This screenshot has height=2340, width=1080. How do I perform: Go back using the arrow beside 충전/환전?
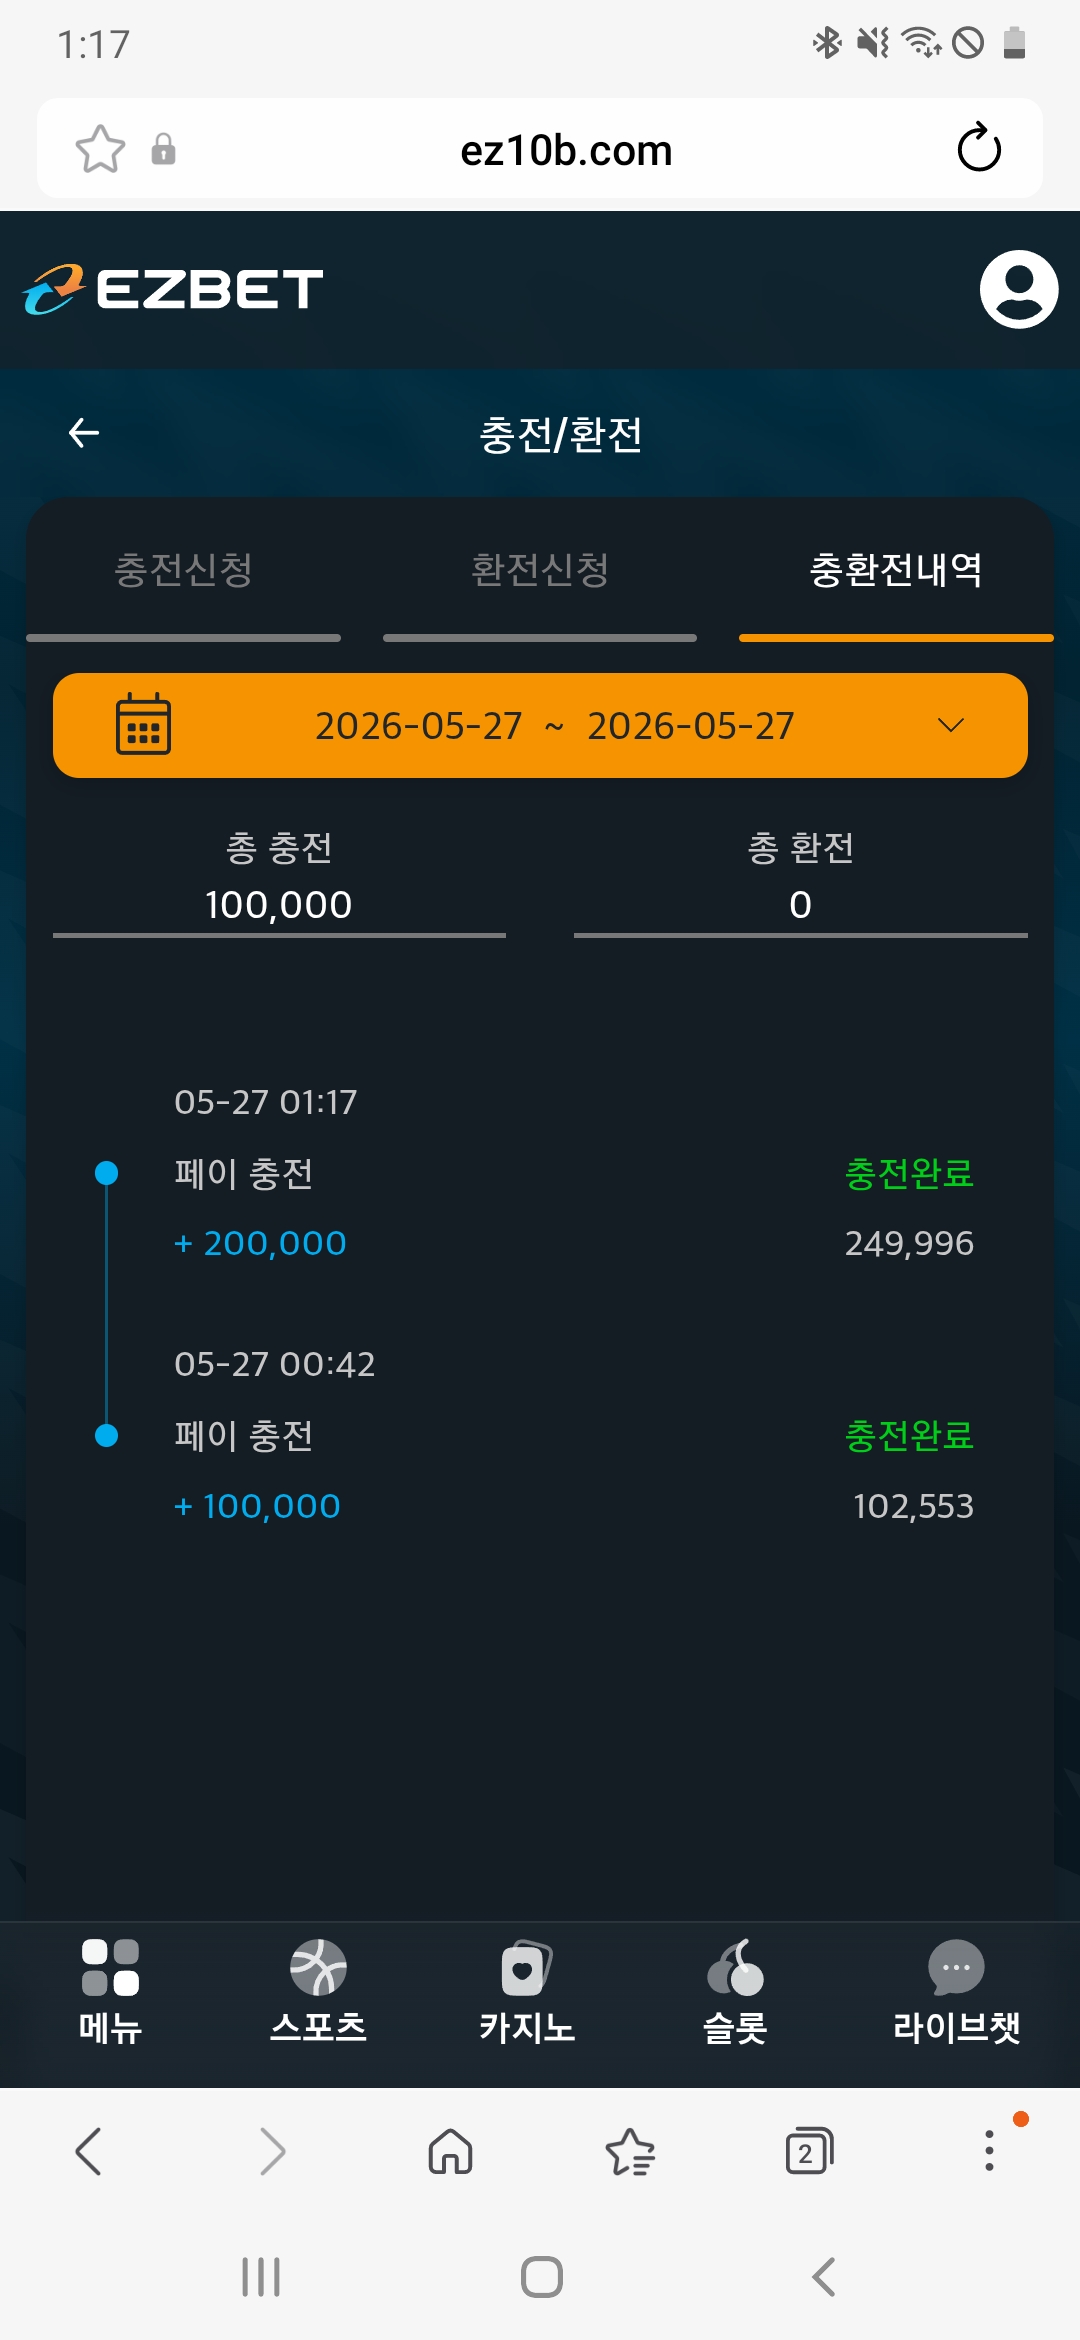click(x=84, y=433)
